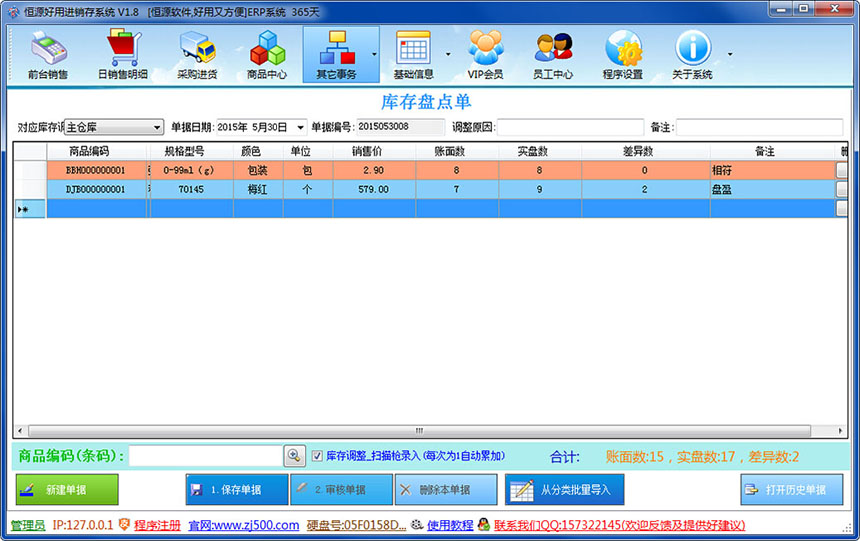The height and width of the screenshot is (541, 860).
Task: Click the barcode search magnifier icon
Action: pyautogui.click(x=294, y=456)
